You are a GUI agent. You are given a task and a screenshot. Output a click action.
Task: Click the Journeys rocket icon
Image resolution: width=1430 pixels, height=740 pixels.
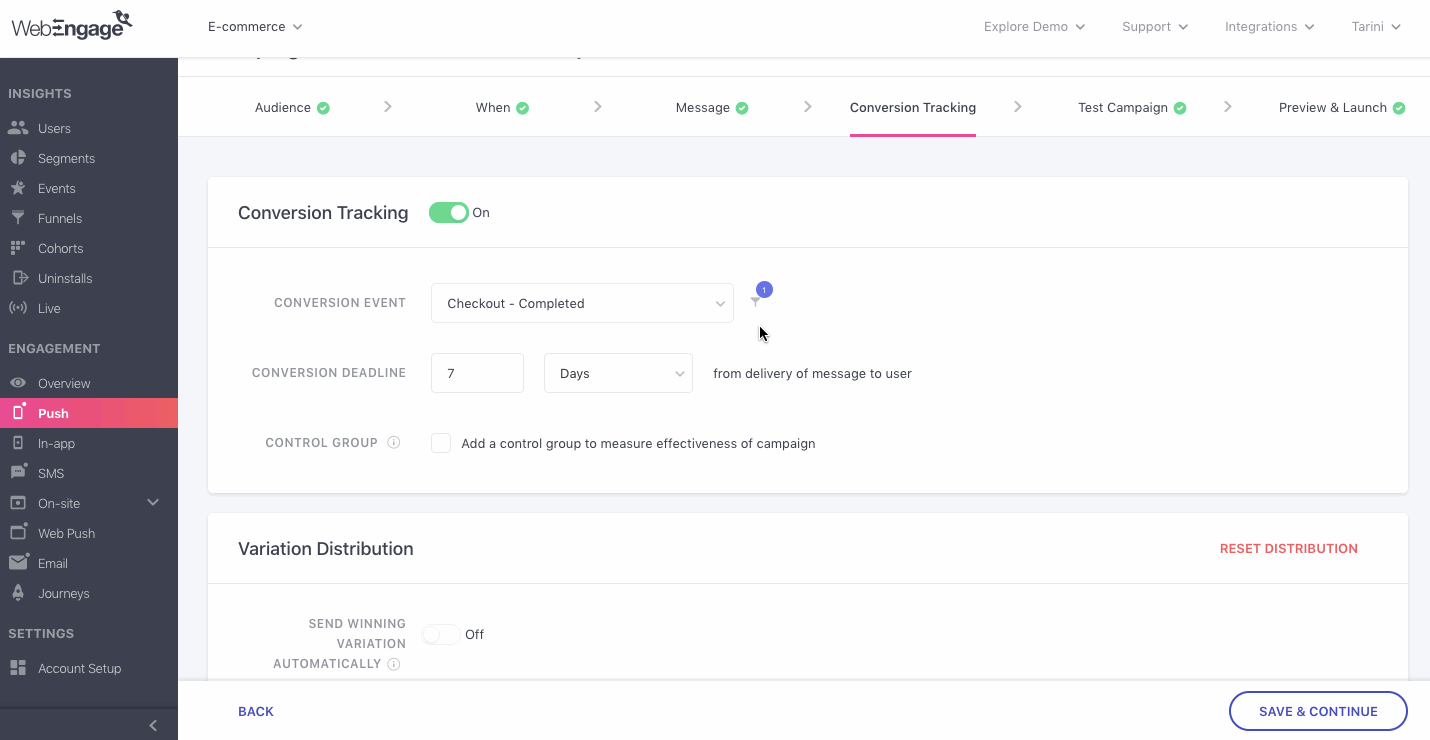(18, 593)
